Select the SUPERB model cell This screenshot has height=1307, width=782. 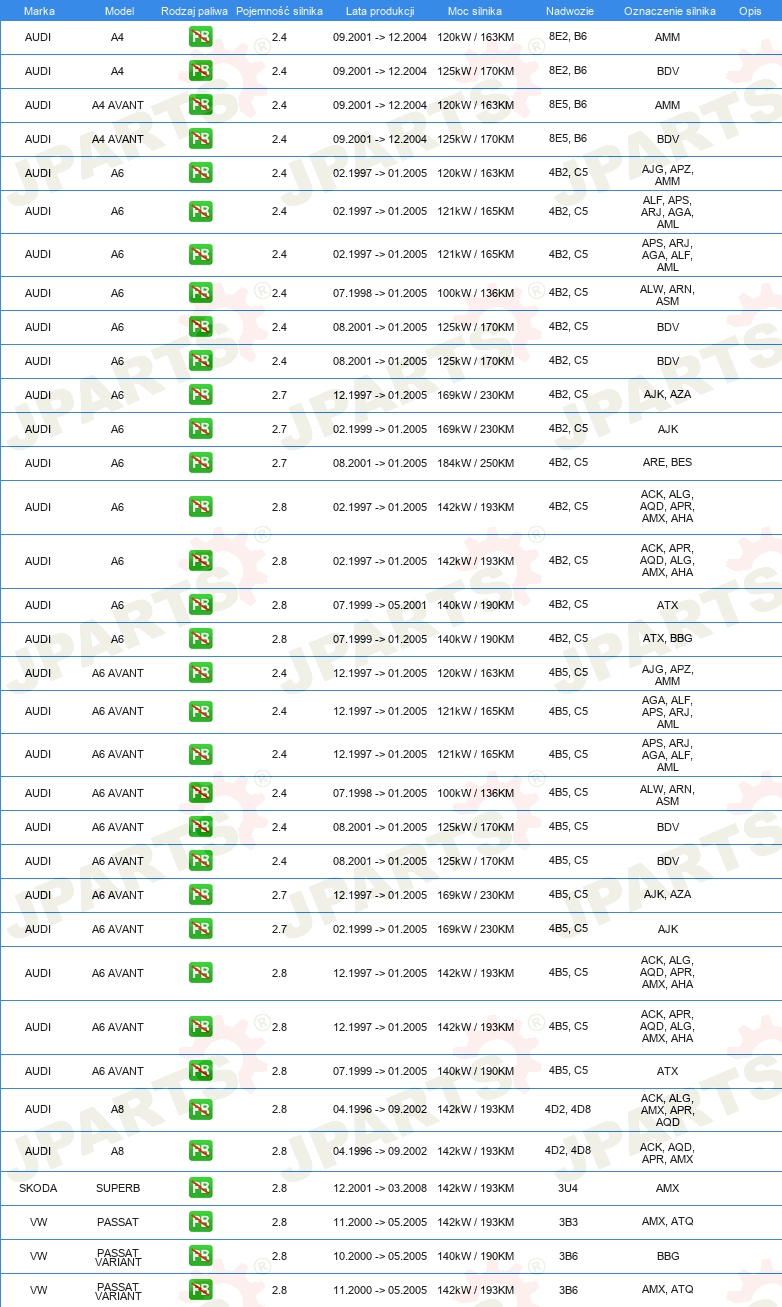tap(118, 1188)
